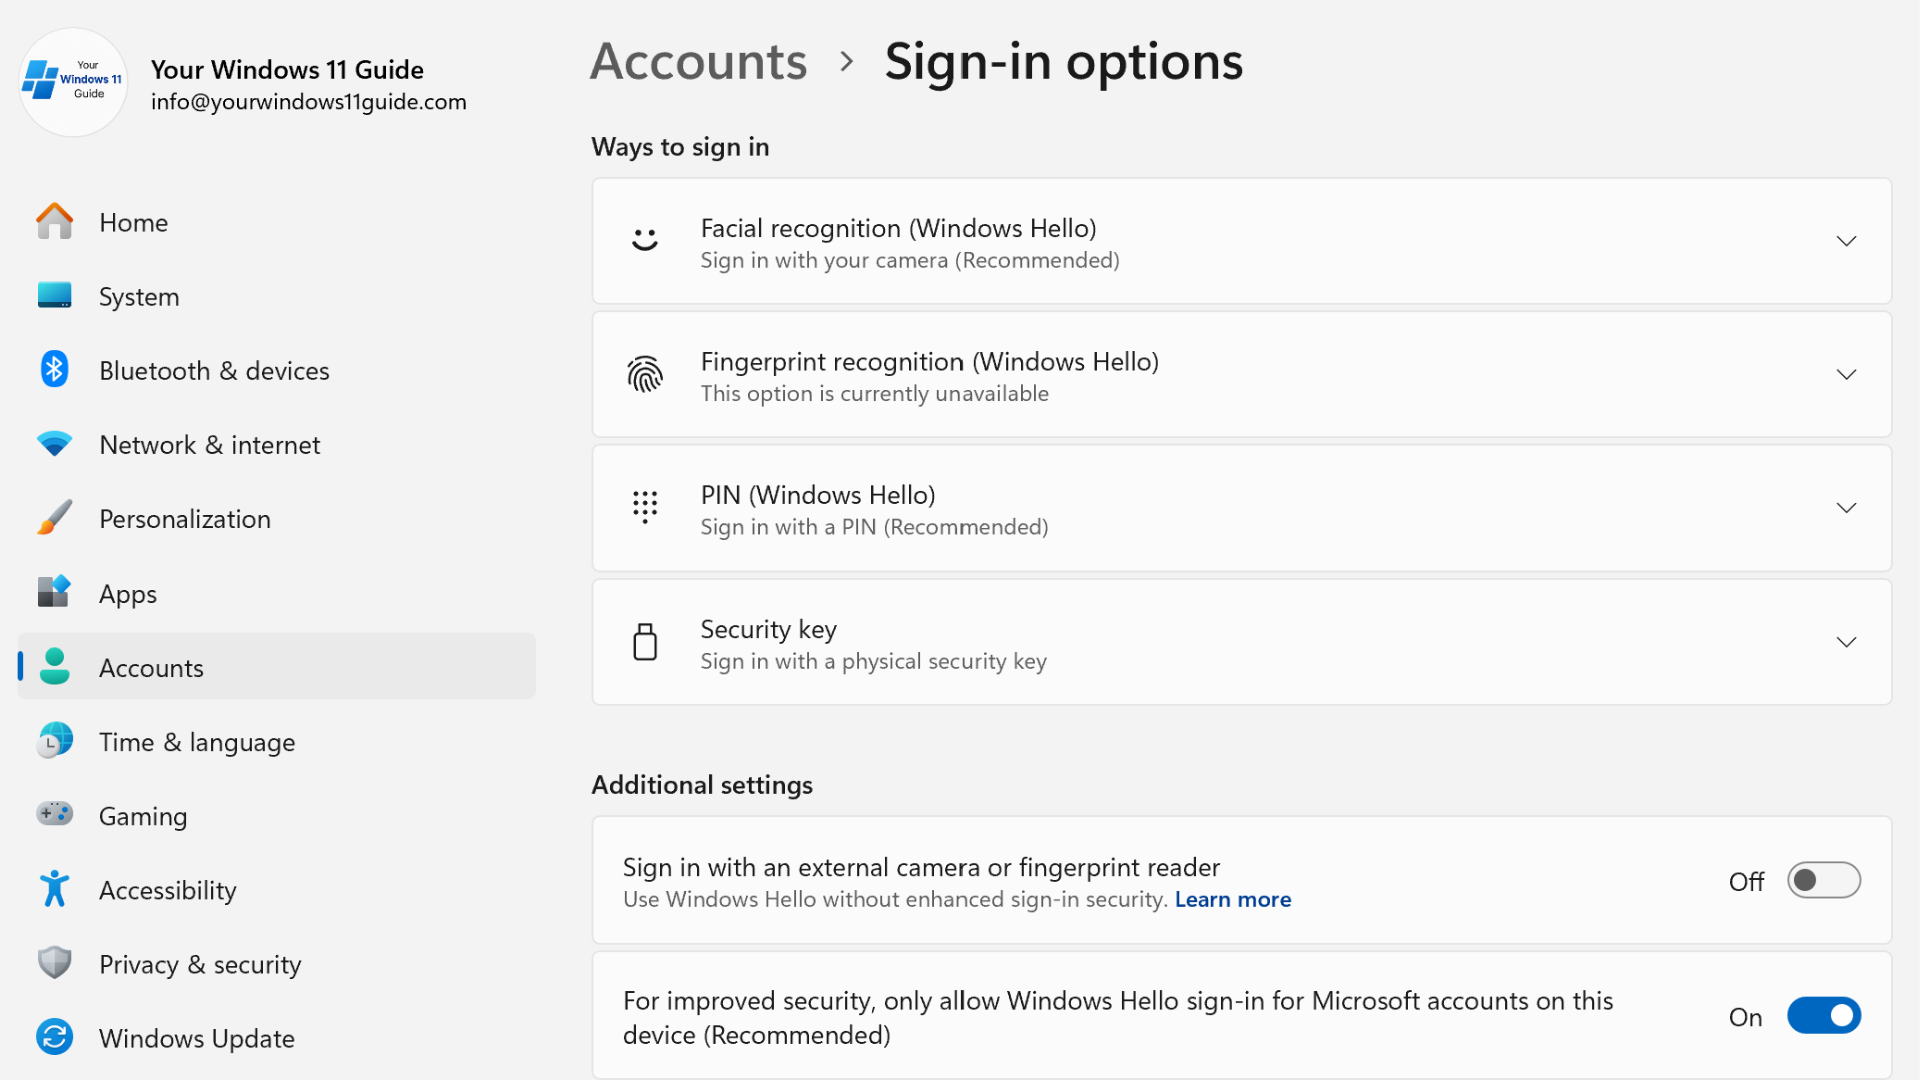Disable Windows Hello sign-in for Microsoft accounts
This screenshot has width=1920, height=1080.
(1822, 1015)
